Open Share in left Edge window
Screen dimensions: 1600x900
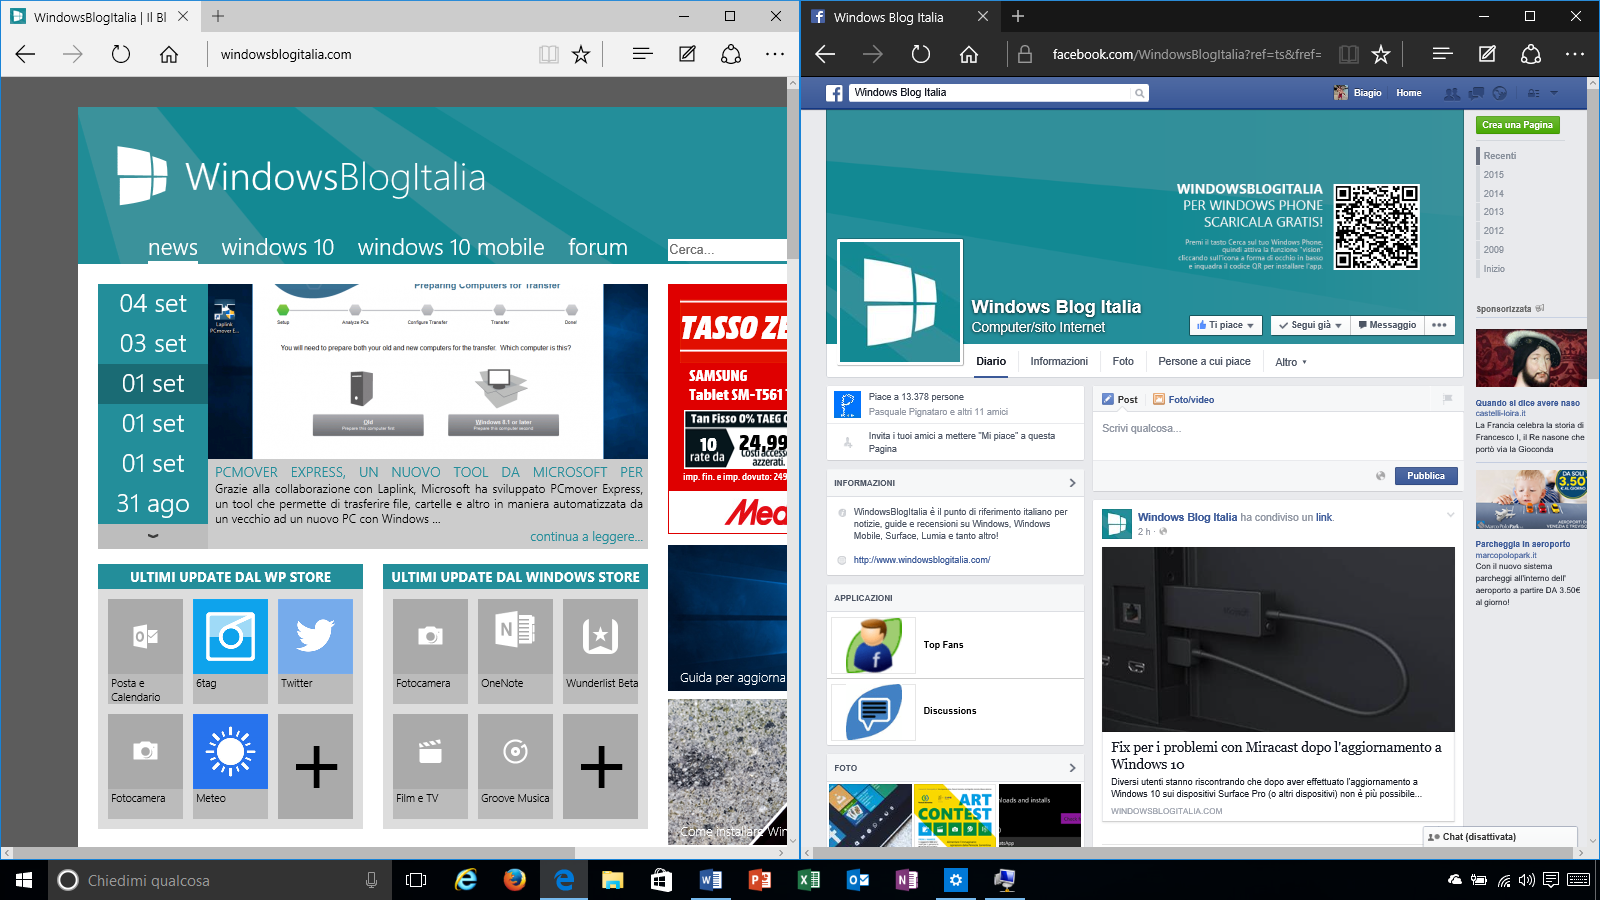(731, 54)
